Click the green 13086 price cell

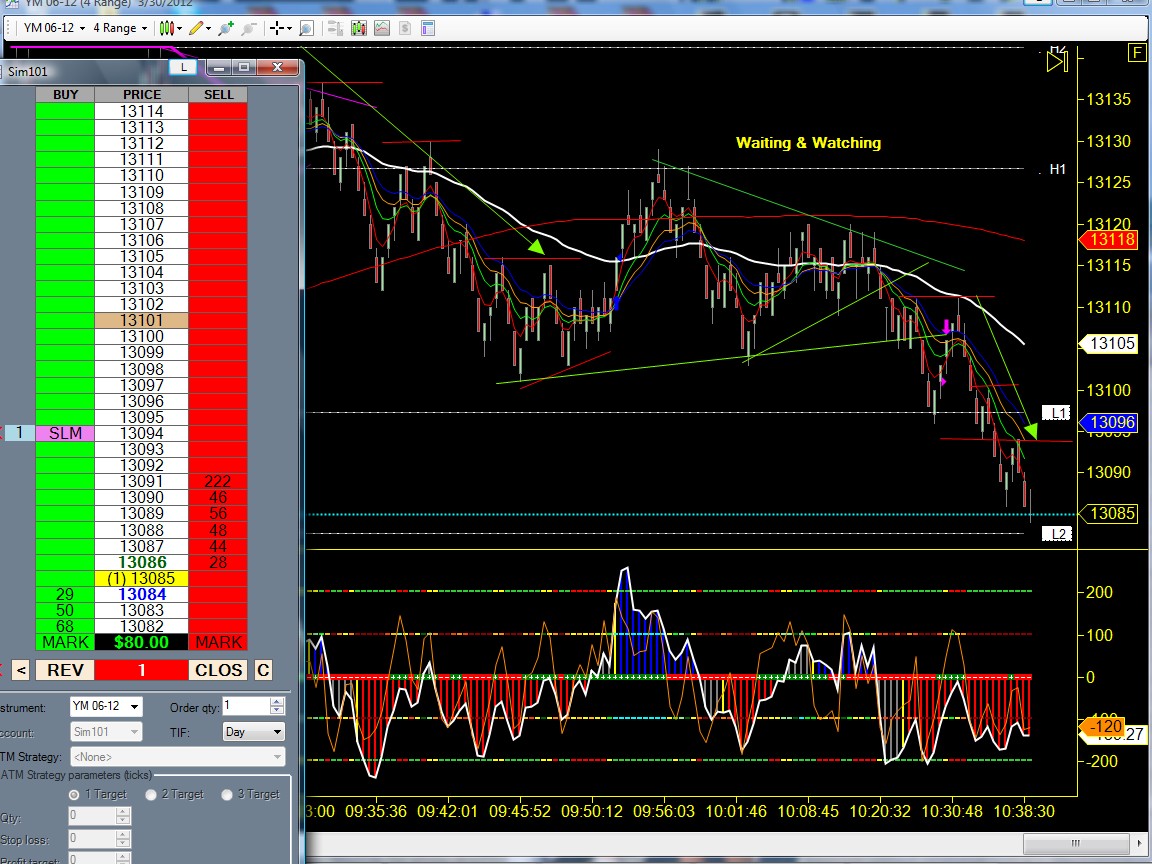click(142, 562)
